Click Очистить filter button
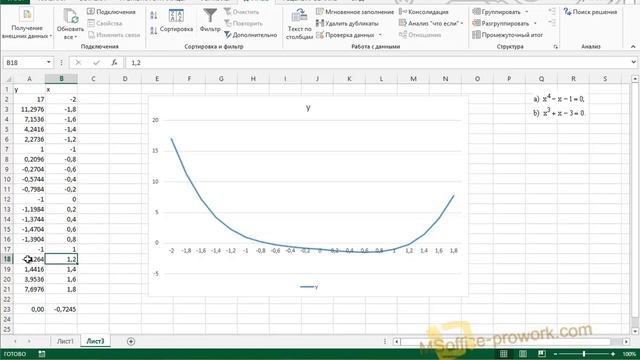 241,12
